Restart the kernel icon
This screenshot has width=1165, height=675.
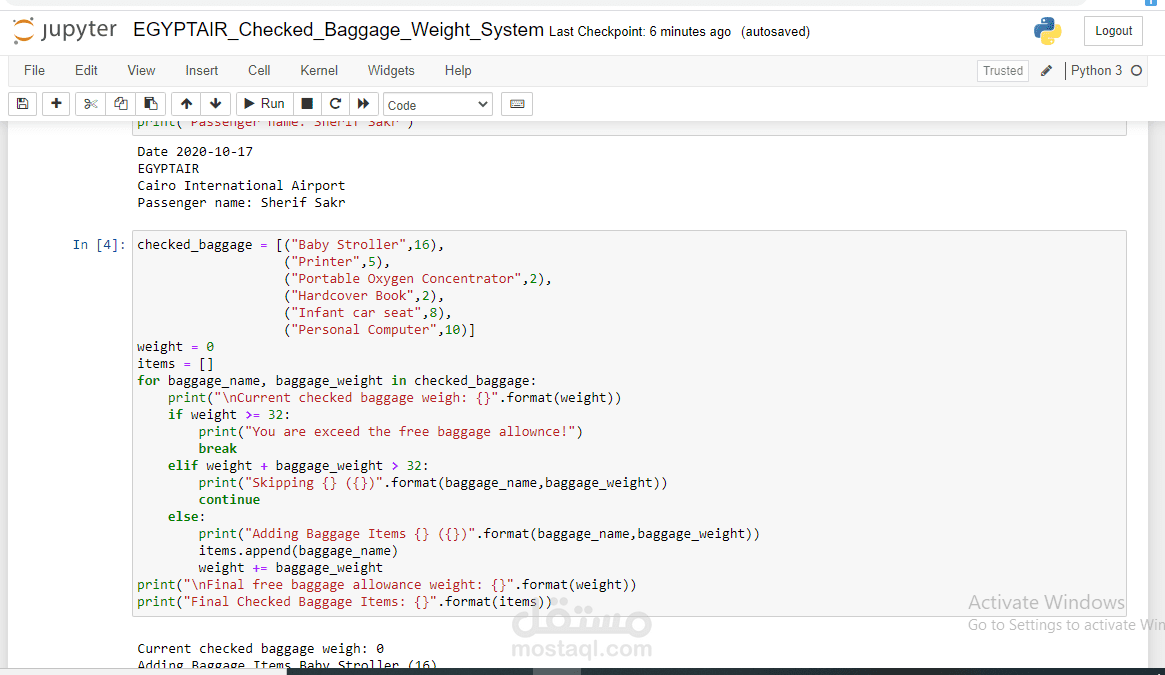point(335,104)
